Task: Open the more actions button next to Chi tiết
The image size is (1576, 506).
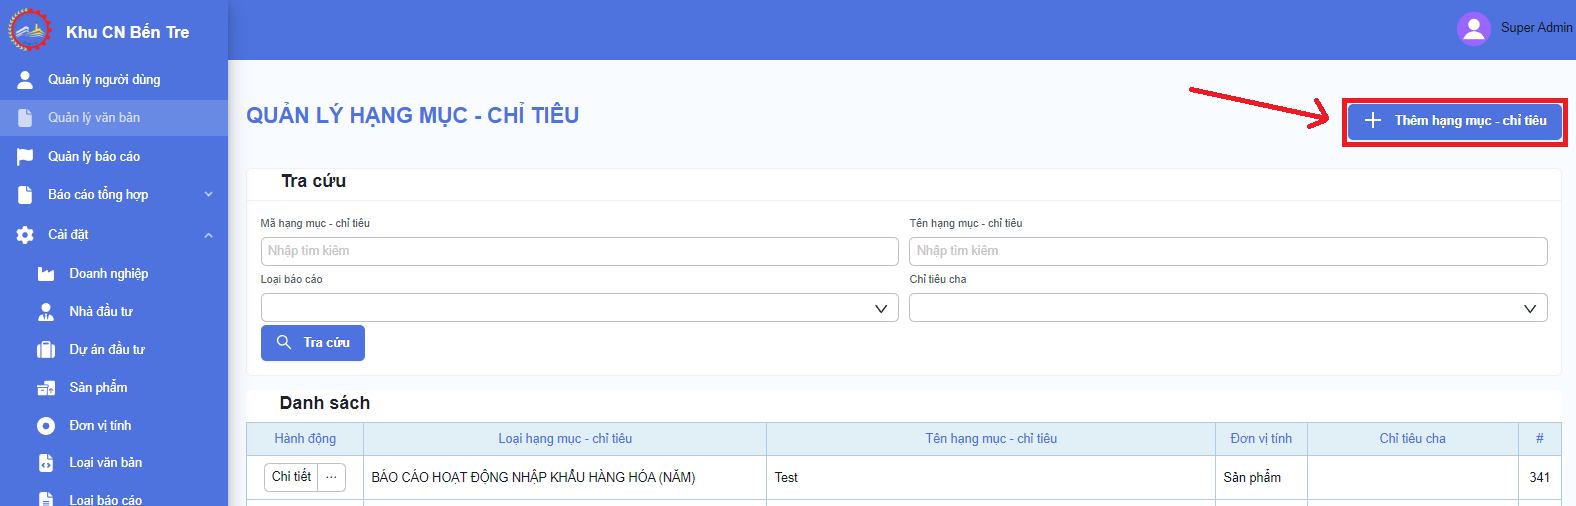Action: click(331, 477)
